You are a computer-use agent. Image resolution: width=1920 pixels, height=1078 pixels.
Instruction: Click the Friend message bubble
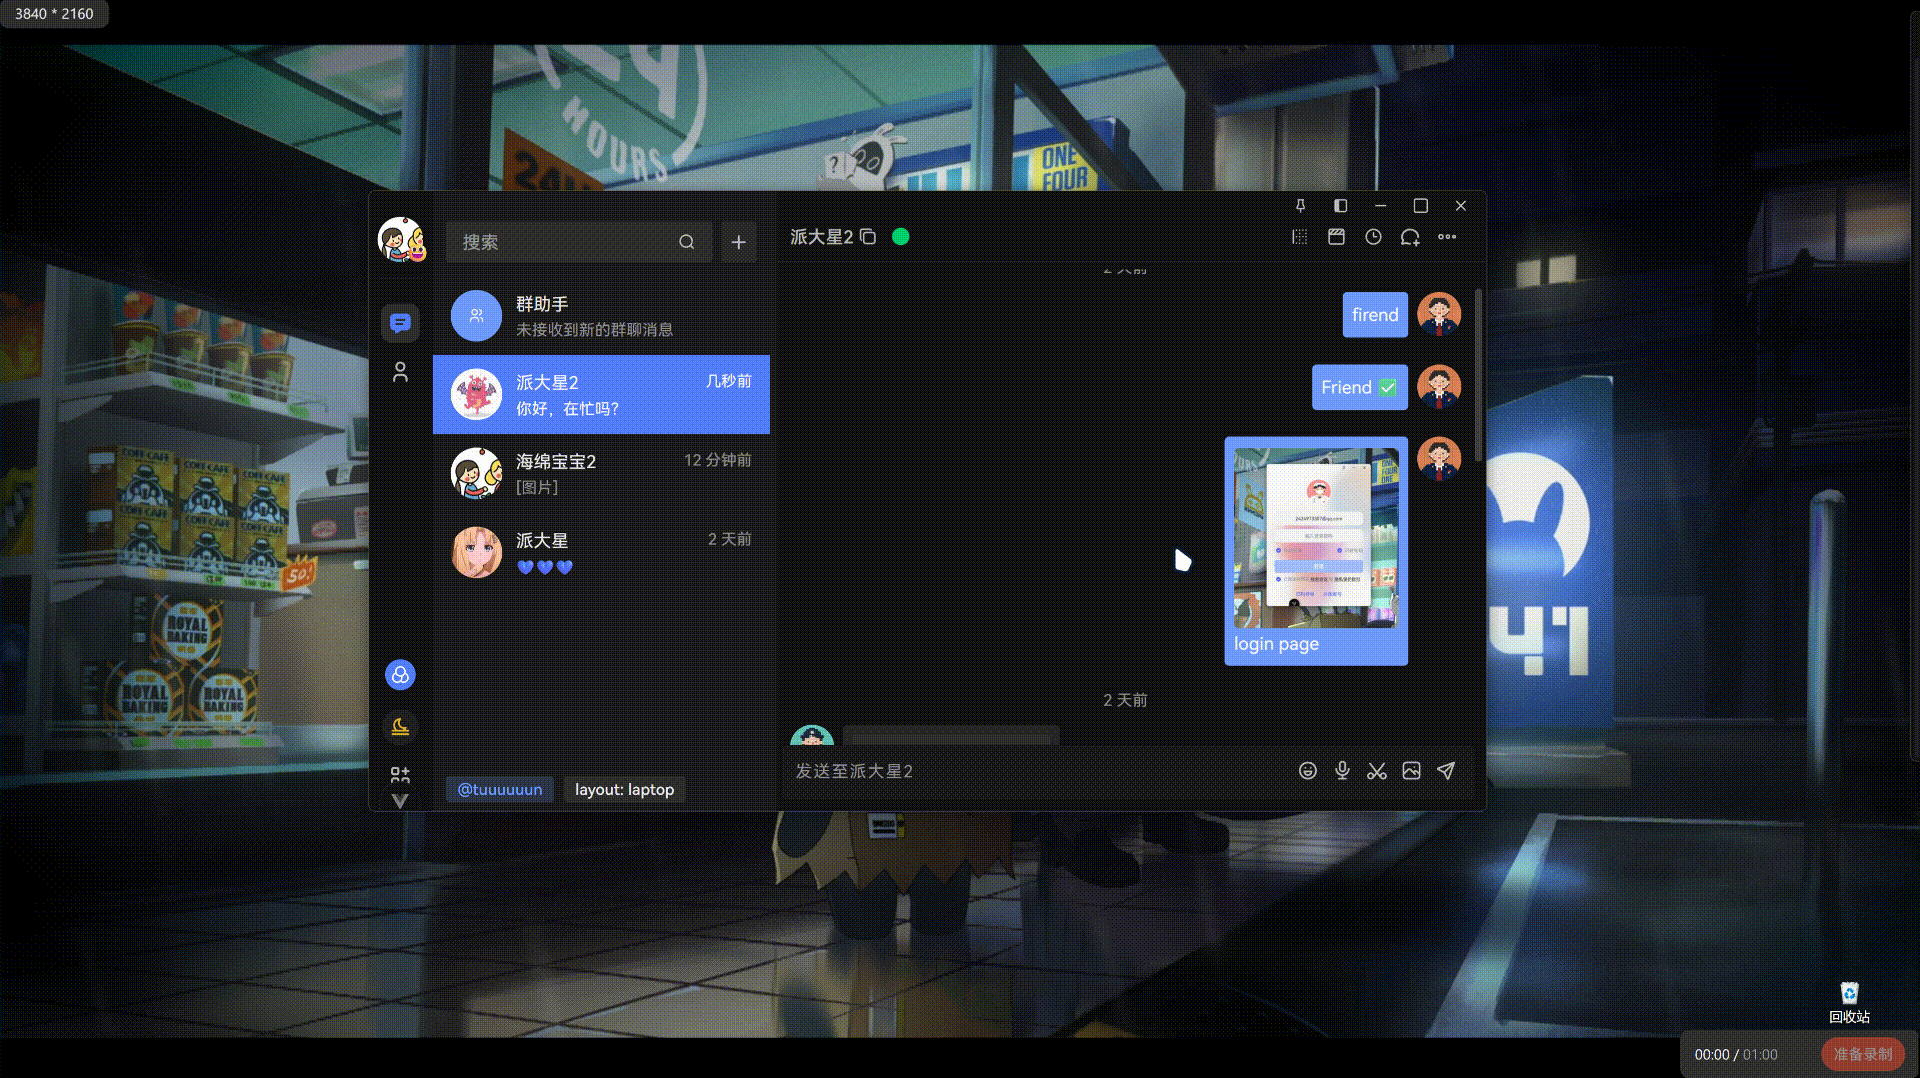(x=1359, y=387)
